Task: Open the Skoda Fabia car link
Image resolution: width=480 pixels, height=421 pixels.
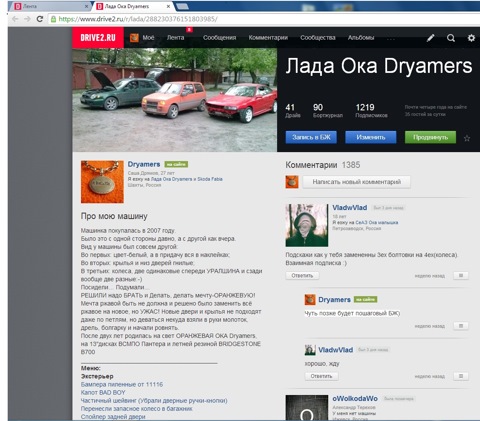Action: click(210, 179)
